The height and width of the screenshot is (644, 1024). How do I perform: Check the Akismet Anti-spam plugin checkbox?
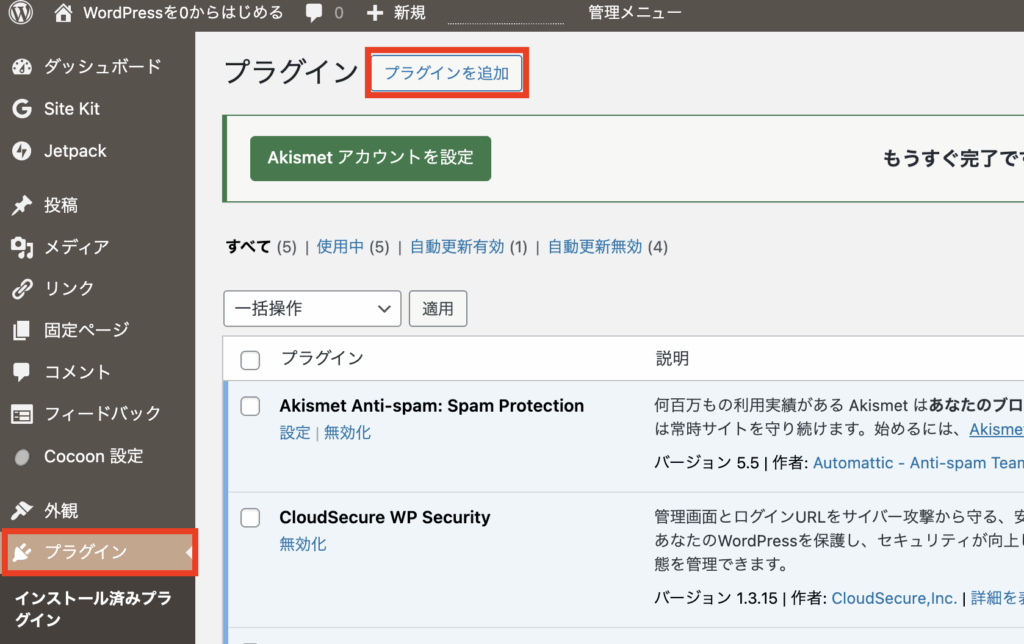tap(250, 406)
